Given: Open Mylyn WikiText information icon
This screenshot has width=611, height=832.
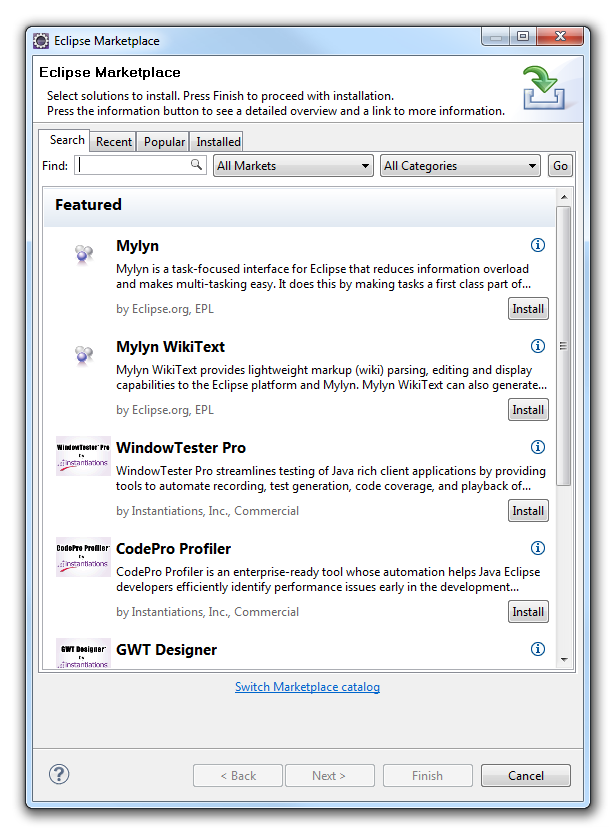Looking at the screenshot, I should coord(537,346).
